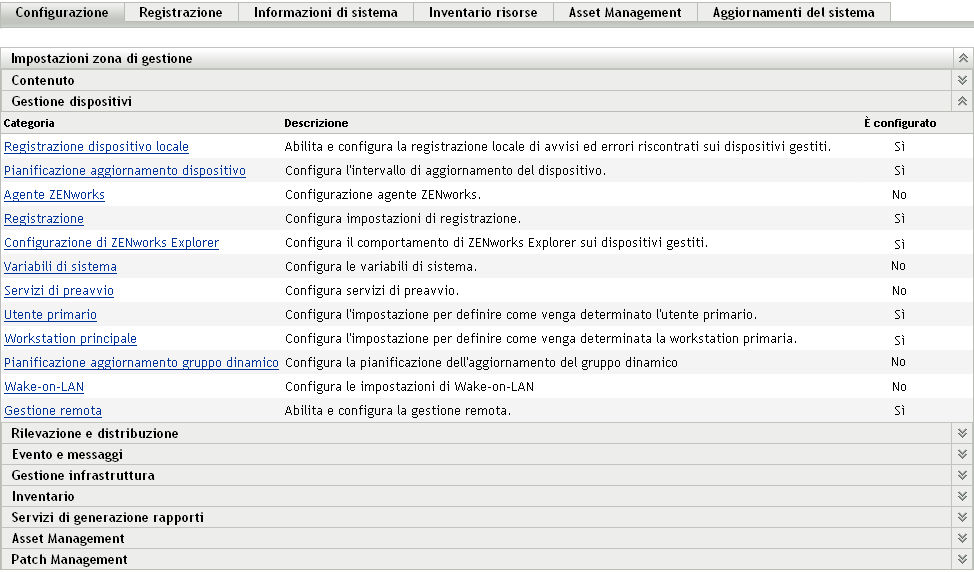Expand the Evento e messaggi chevron
Viewport: 974px width, 572px height.
pos(963,455)
